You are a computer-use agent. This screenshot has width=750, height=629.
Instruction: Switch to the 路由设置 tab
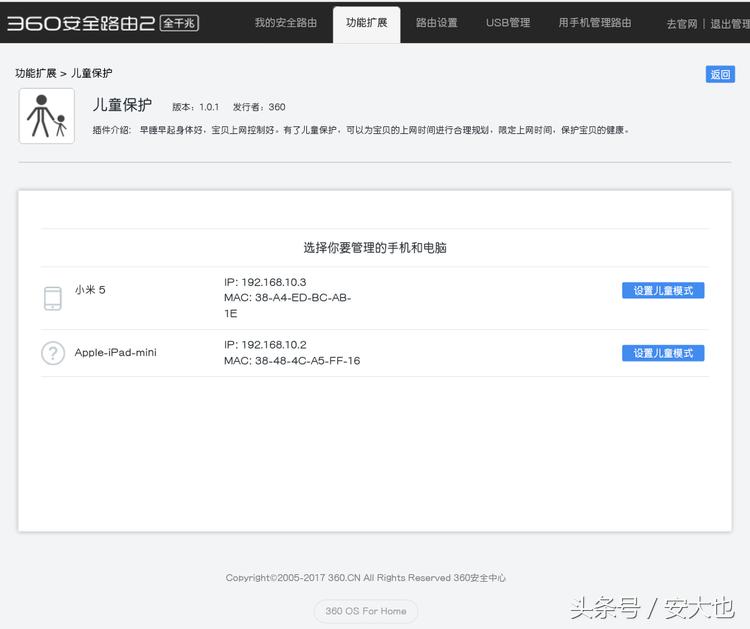437,22
